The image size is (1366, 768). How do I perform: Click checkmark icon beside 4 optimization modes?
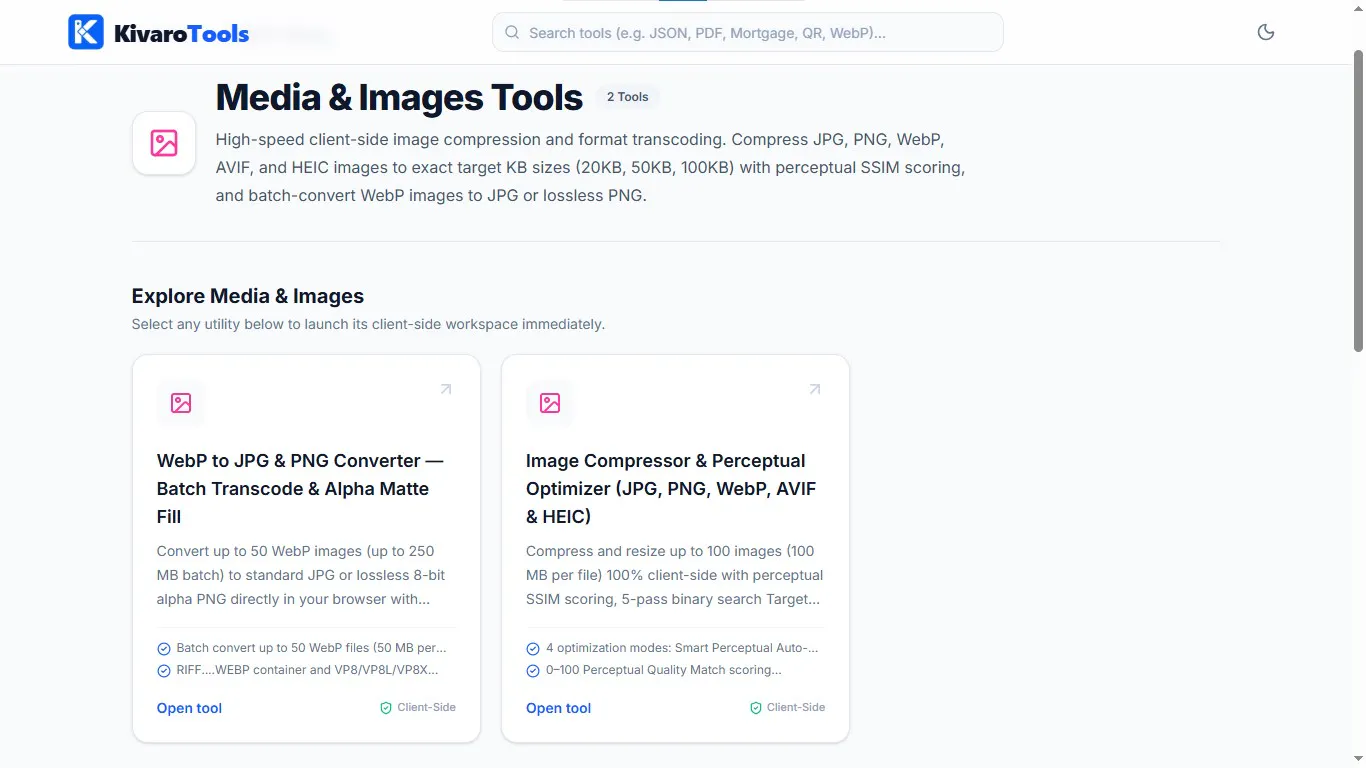pyautogui.click(x=533, y=649)
